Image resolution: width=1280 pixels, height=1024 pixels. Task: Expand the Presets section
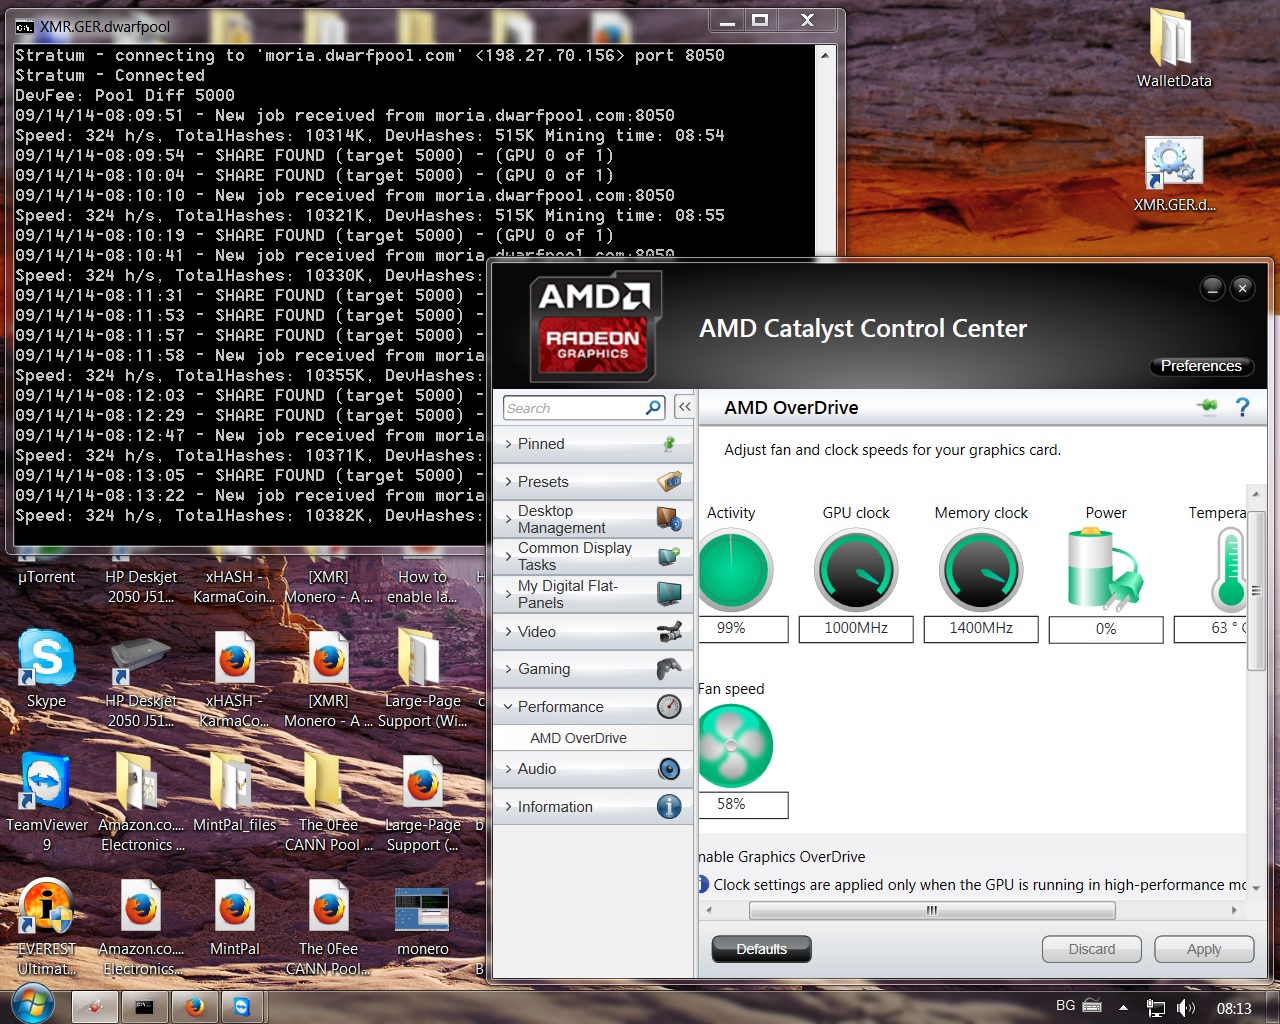pos(593,482)
